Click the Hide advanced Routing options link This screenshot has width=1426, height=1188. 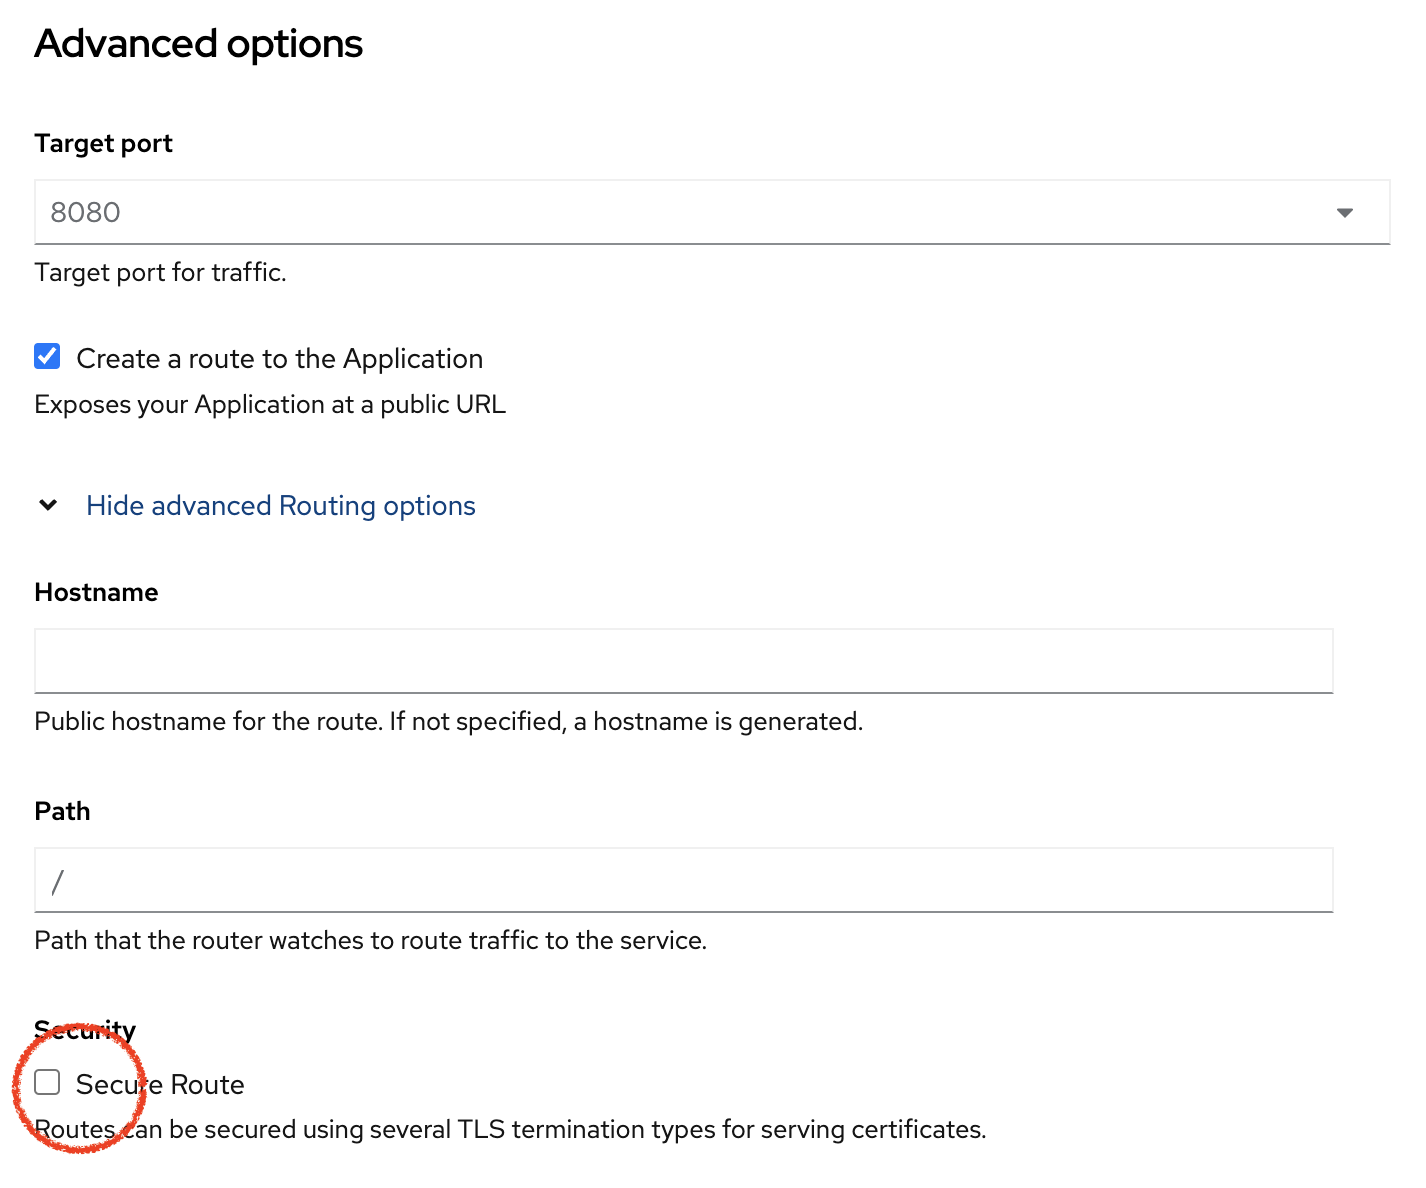coord(281,506)
